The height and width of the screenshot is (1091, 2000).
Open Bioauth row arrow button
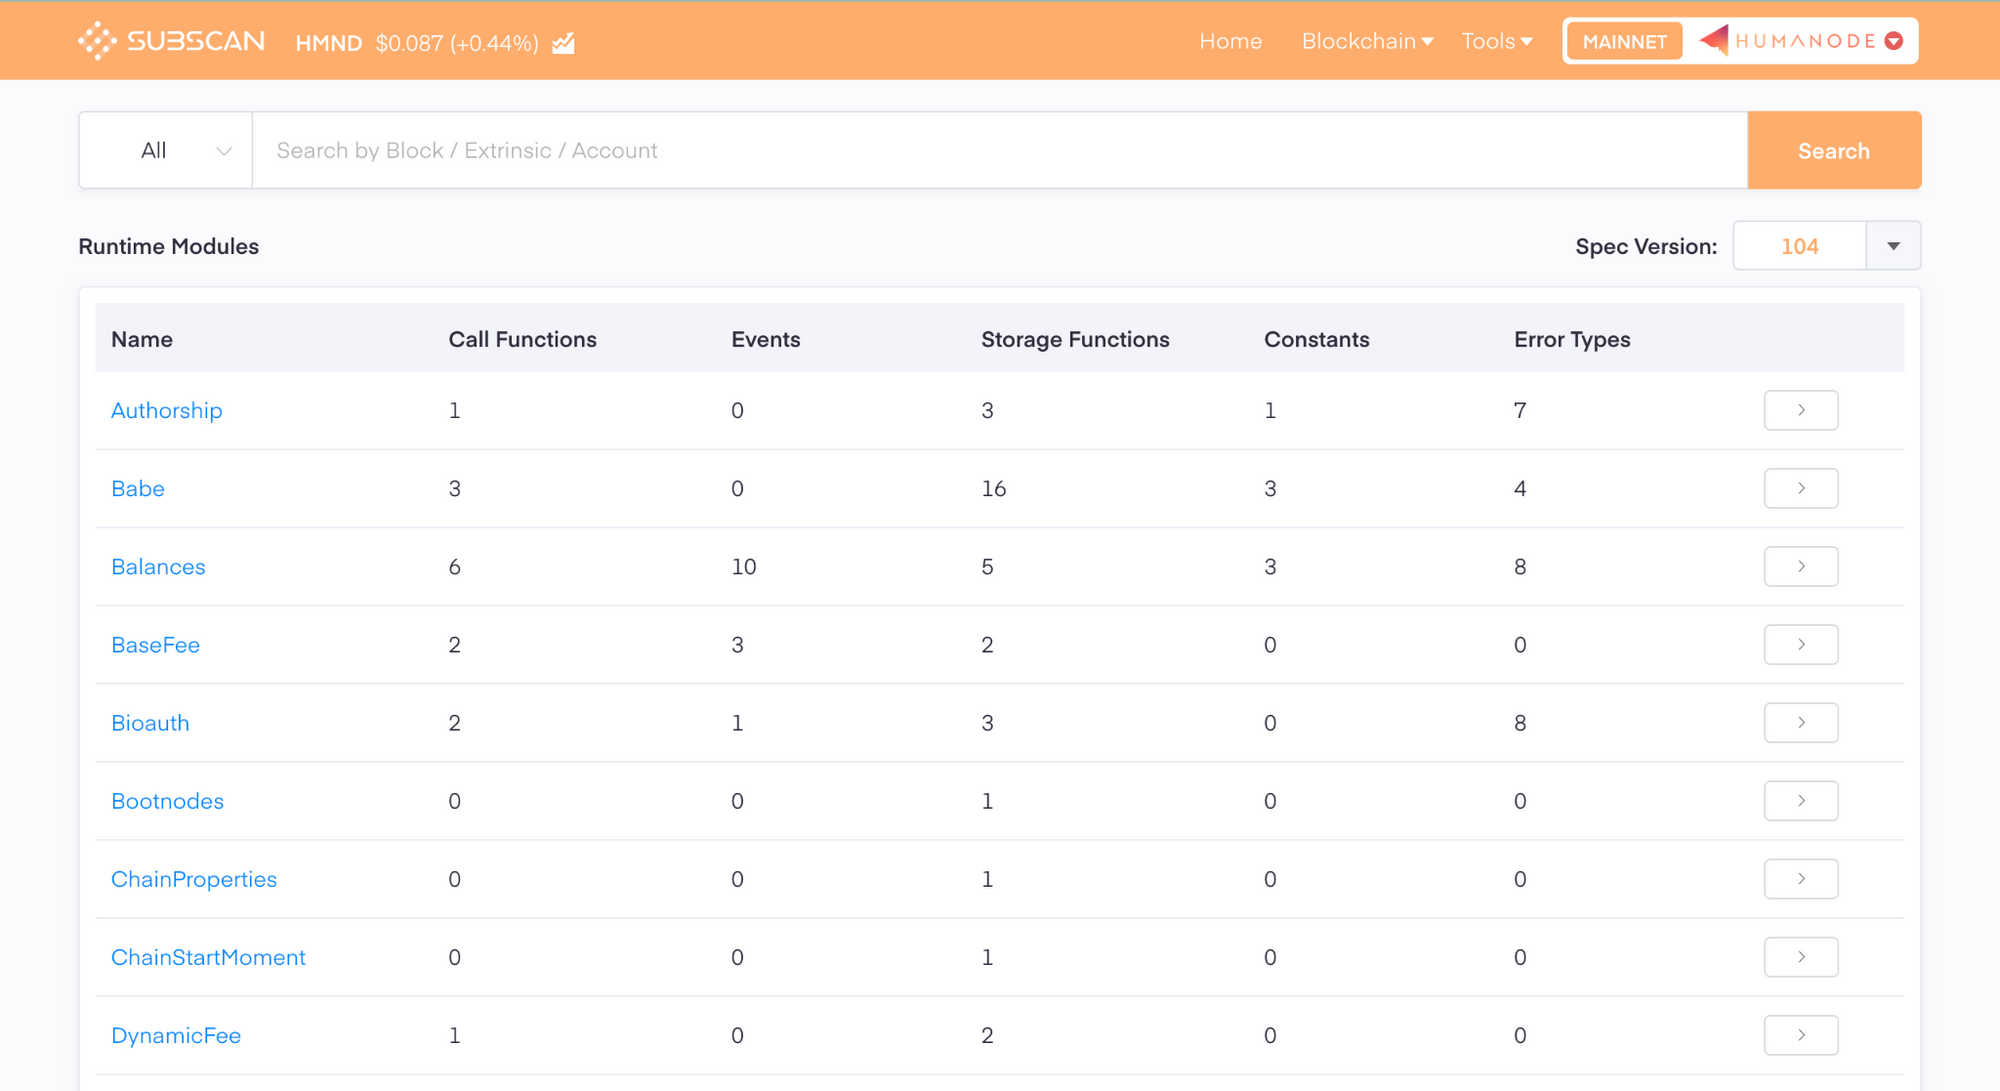1801,722
